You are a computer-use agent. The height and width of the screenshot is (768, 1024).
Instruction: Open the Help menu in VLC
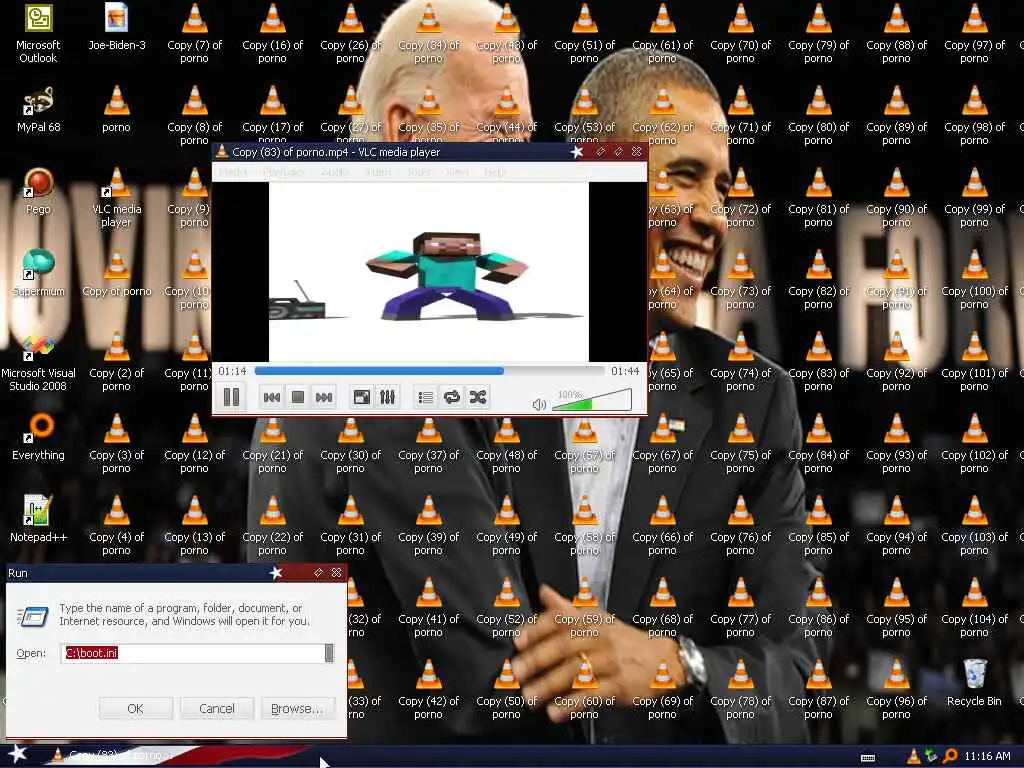[x=494, y=172]
